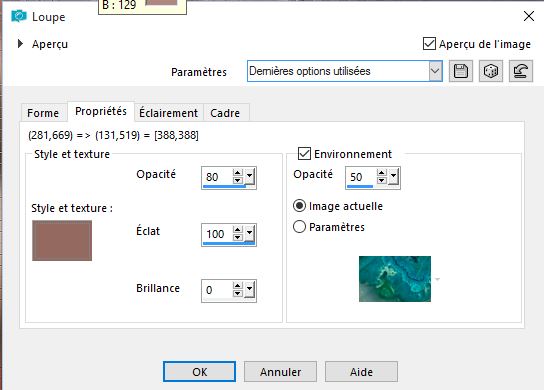Increase Style Opacité value with up arrow

point(238,173)
